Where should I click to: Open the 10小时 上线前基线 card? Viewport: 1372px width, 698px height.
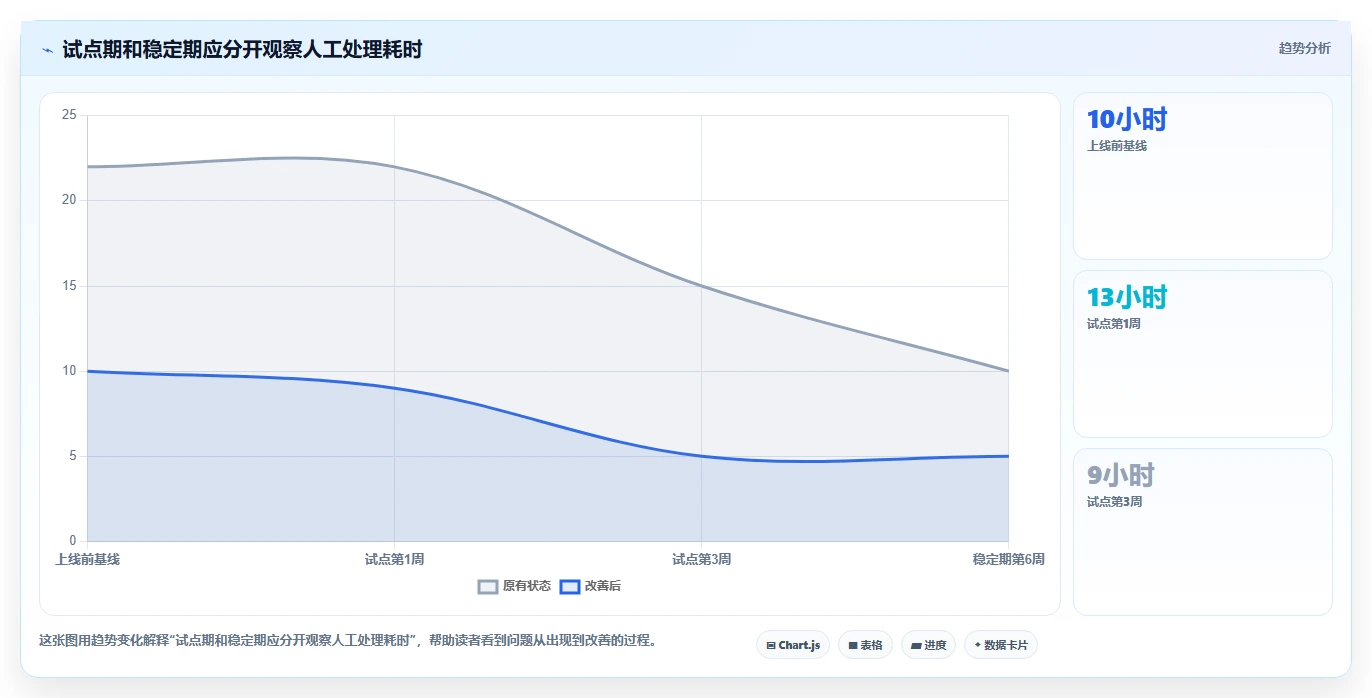click(1203, 176)
